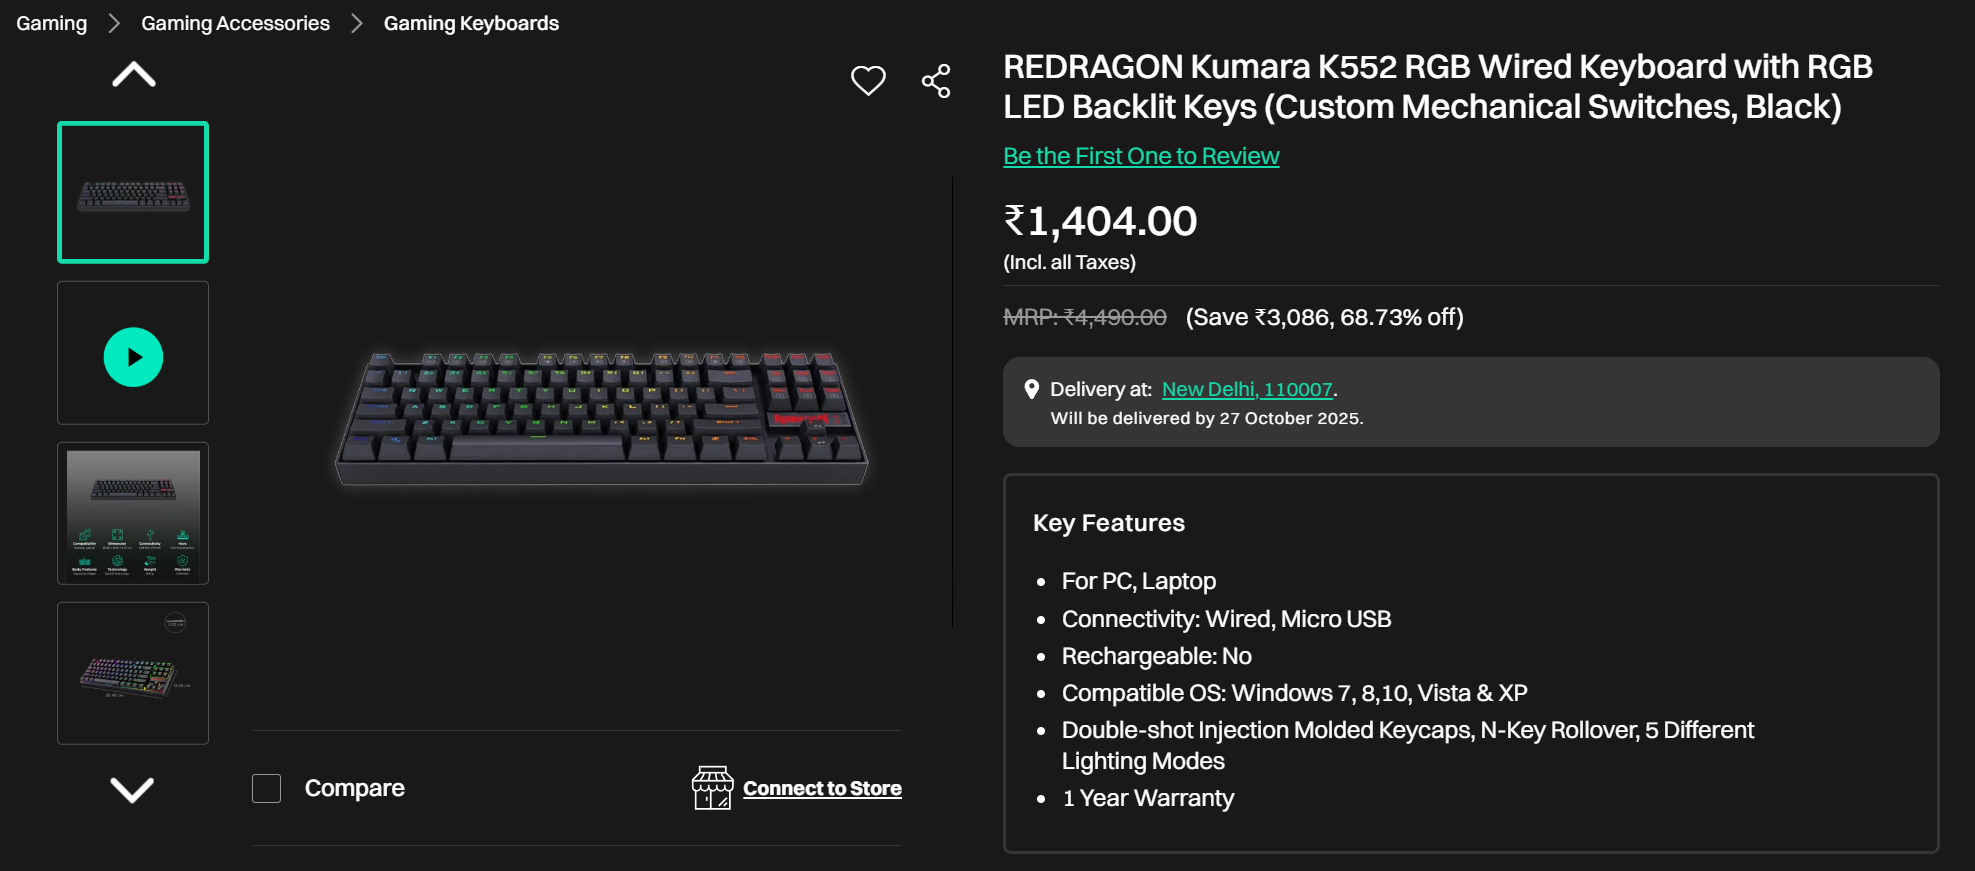This screenshot has height=871, width=1975.
Task: Select the specifications infographic thumbnail
Action: point(133,513)
